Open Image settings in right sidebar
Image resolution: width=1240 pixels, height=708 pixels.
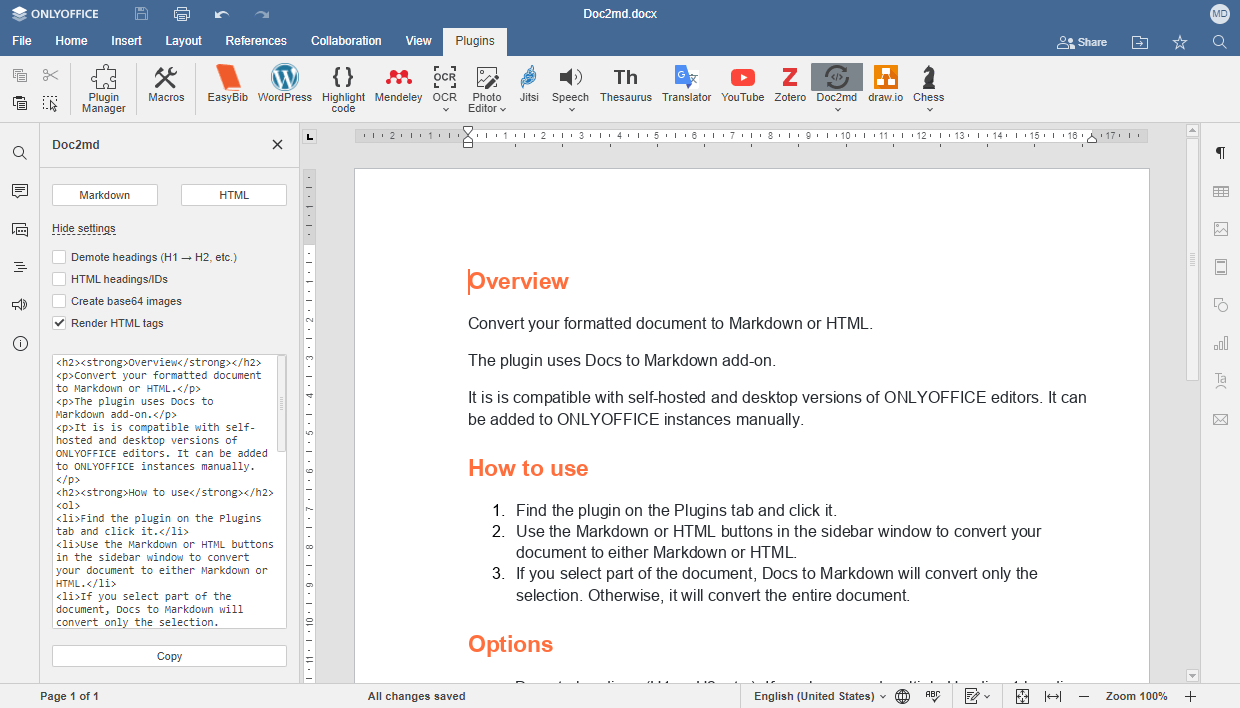[x=1221, y=229]
